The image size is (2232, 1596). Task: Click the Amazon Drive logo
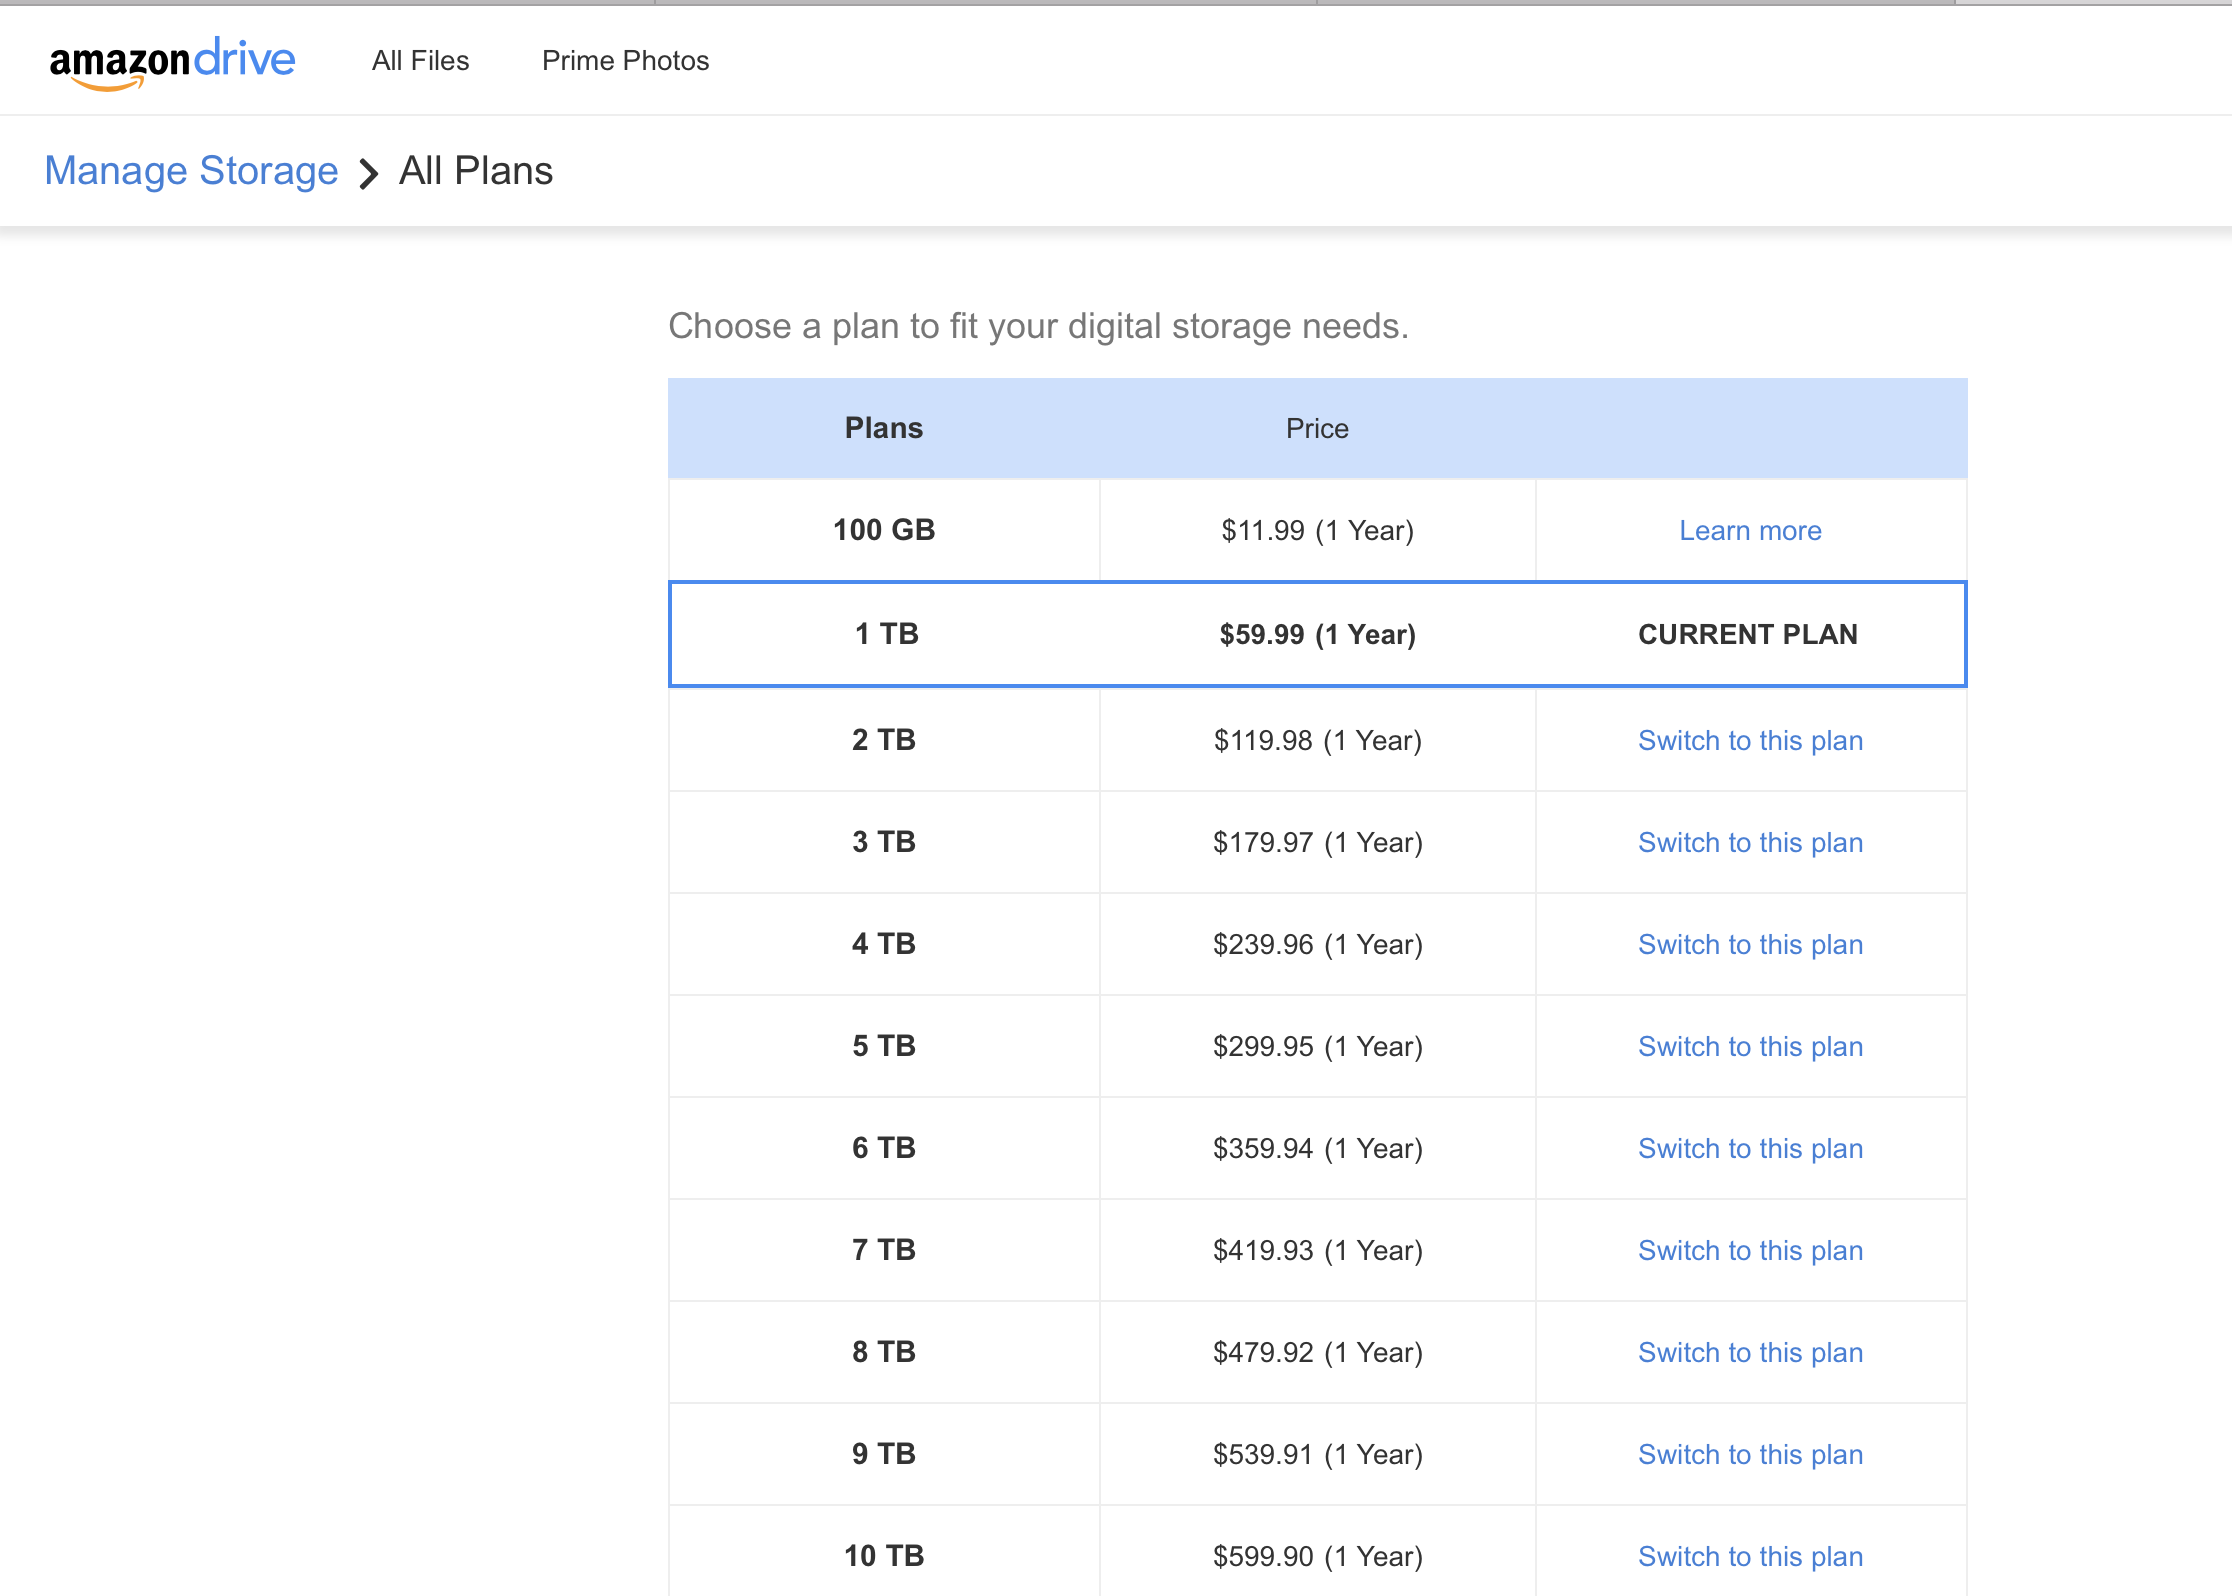tap(172, 62)
